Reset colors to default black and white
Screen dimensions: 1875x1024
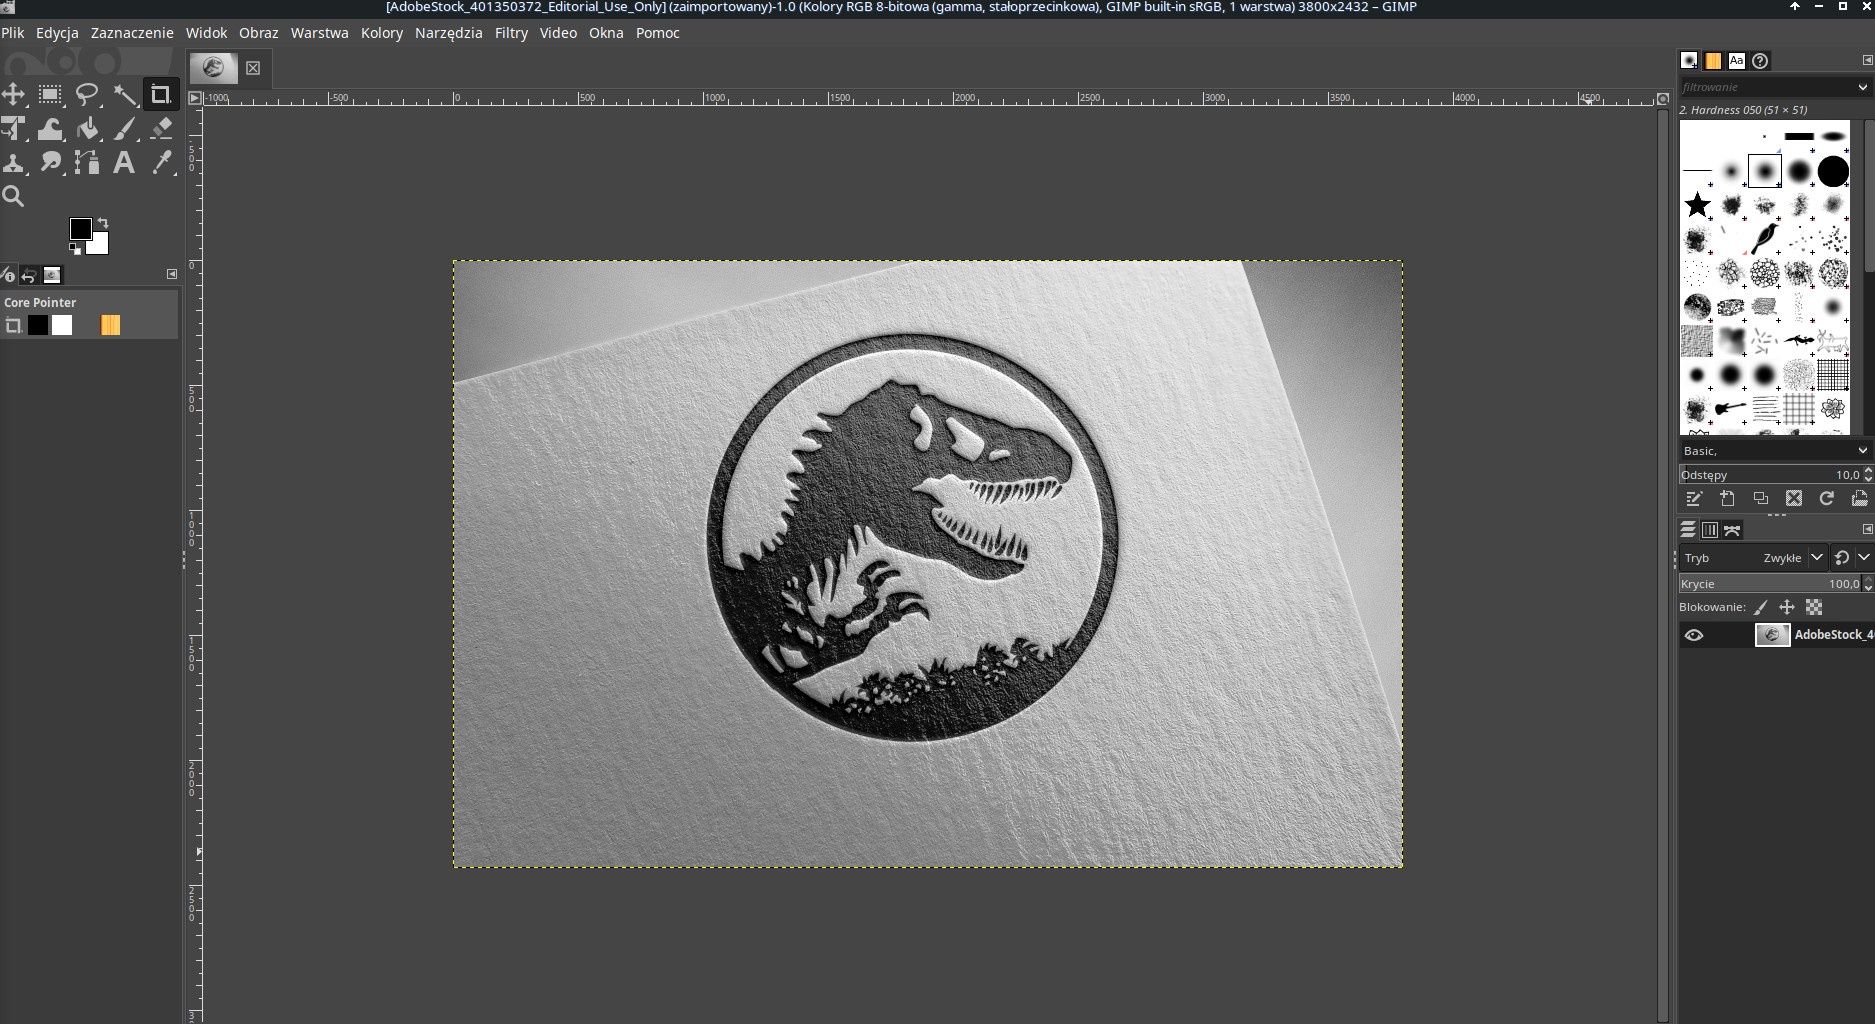click(x=75, y=248)
